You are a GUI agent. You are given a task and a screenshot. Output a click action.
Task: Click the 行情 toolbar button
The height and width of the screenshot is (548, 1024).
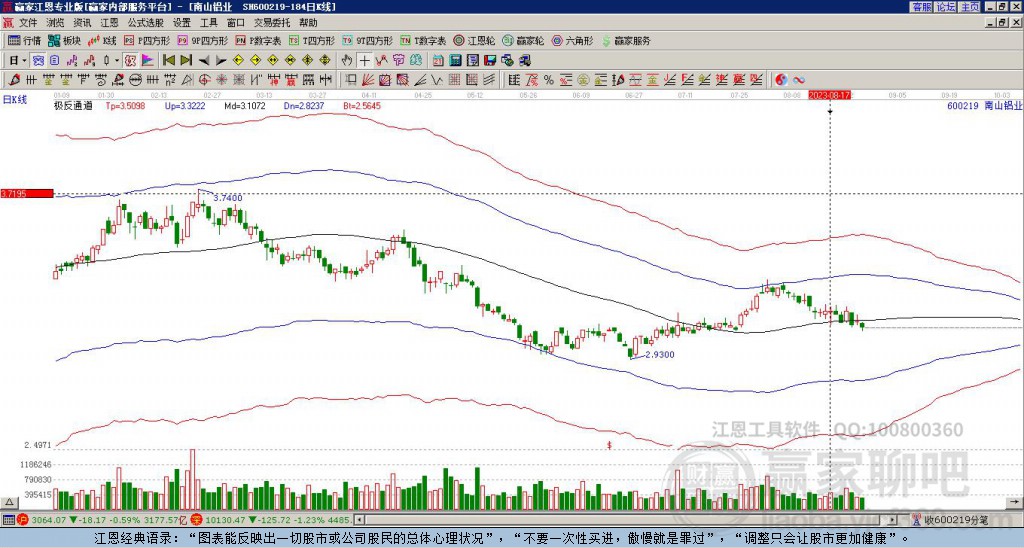click(24, 41)
